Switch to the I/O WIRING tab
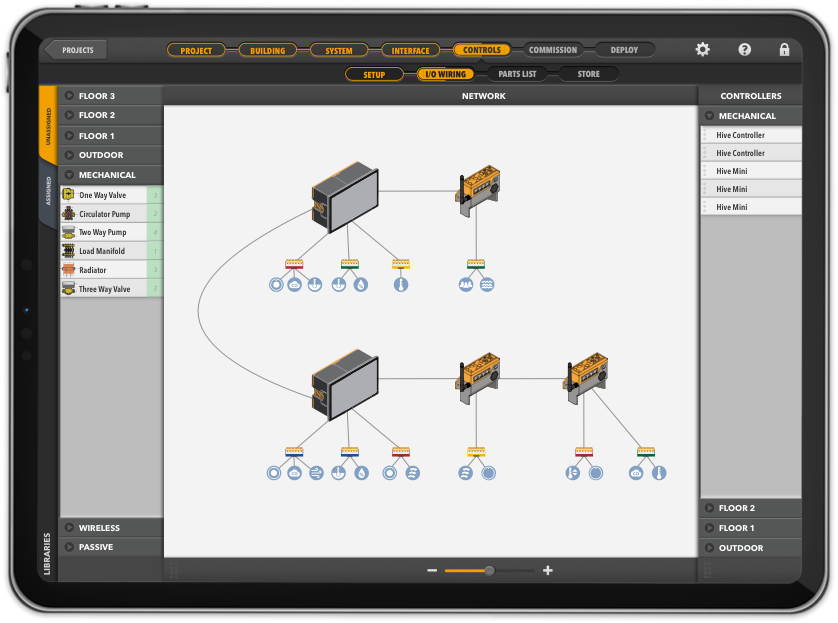The height and width of the screenshot is (623, 838). 444,73
